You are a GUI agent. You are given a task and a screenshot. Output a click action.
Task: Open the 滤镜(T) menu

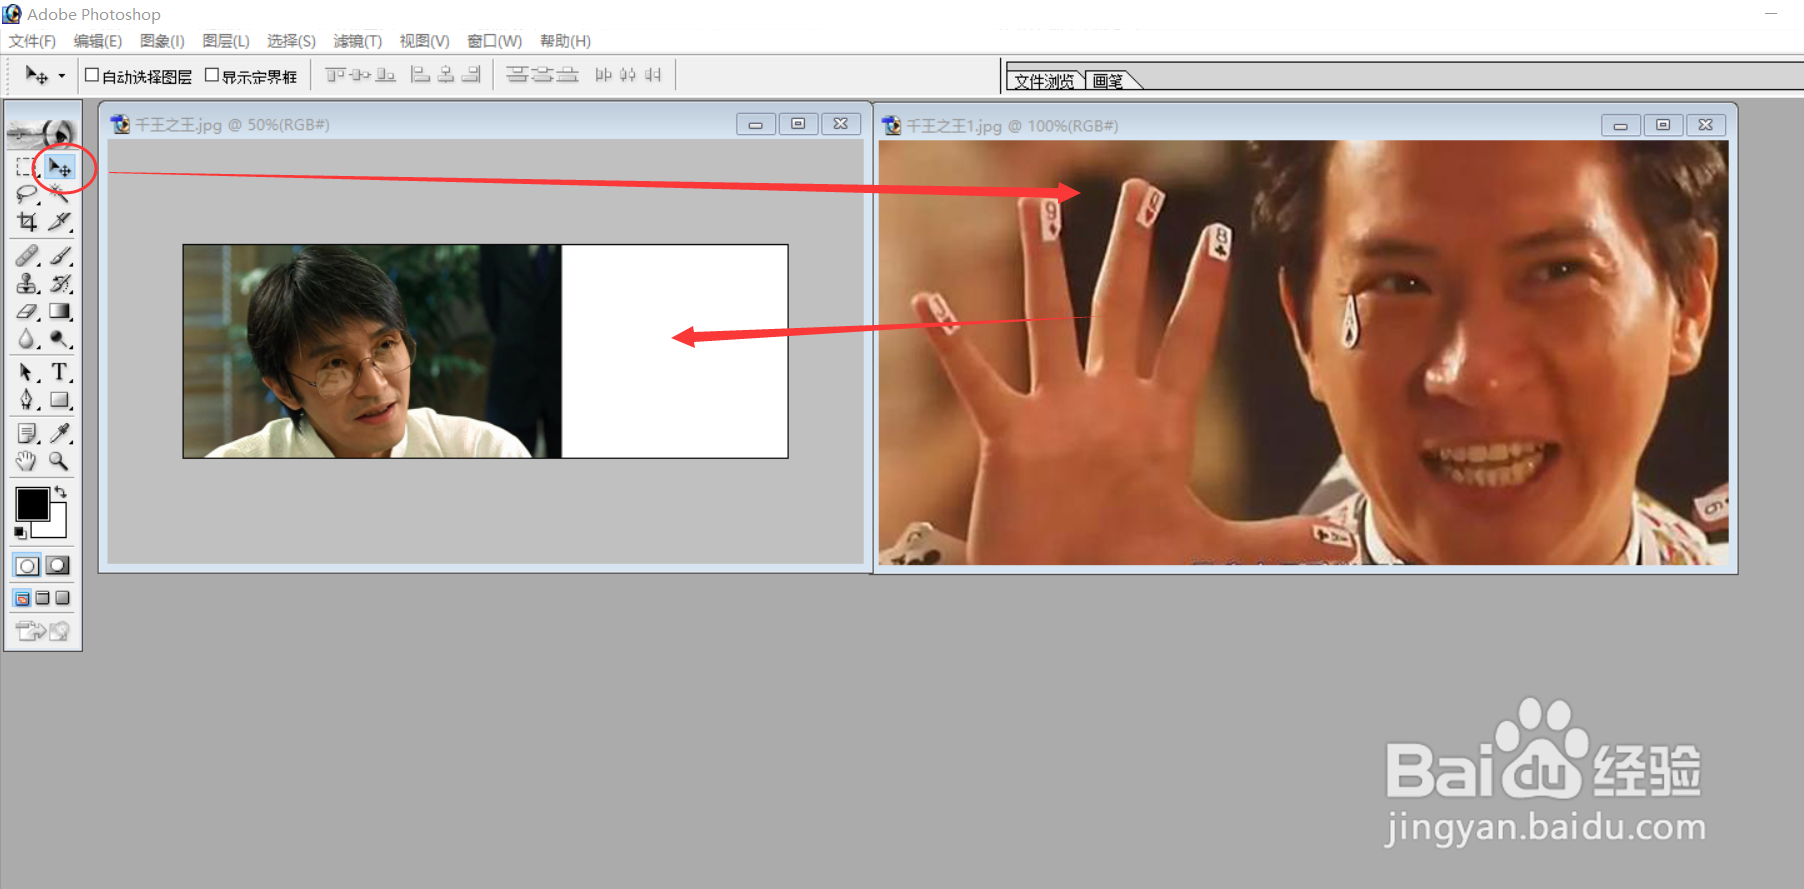357,41
